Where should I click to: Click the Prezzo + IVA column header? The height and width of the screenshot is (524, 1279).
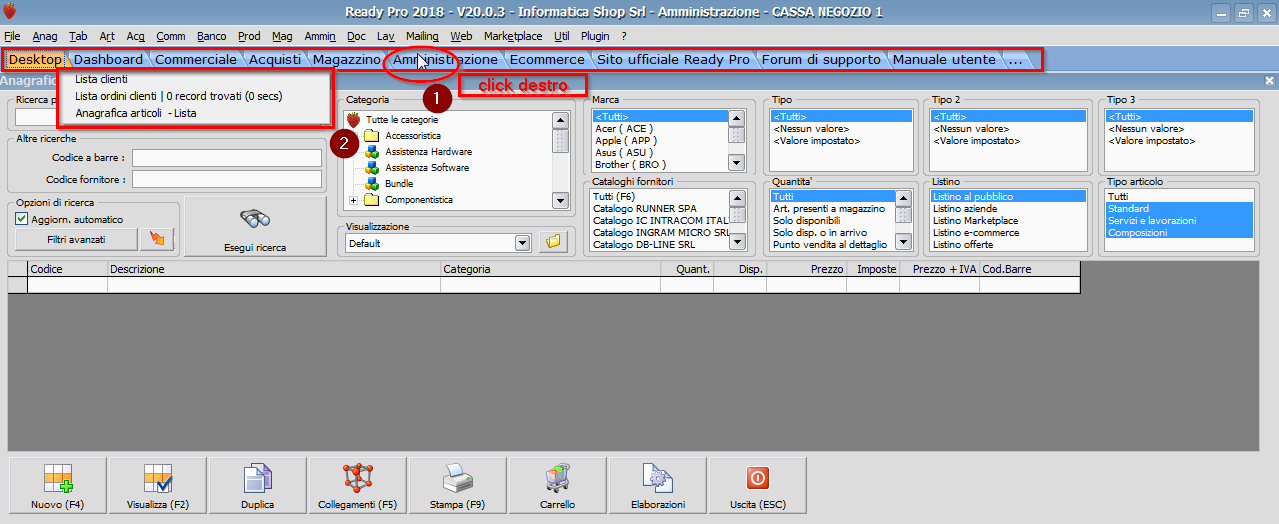pyautogui.click(x=940, y=269)
